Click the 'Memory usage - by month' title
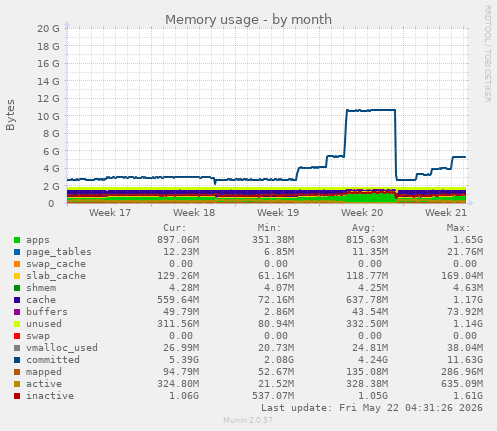The image size is (497, 431). coord(248,20)
